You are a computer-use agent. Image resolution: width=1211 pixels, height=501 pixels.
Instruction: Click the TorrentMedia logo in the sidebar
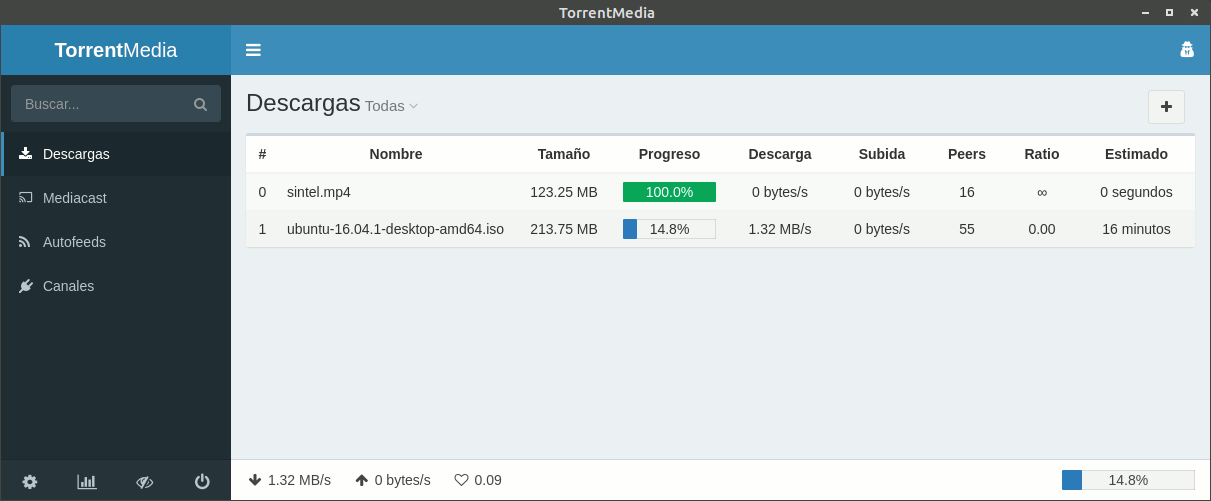(x=116, y=50)
